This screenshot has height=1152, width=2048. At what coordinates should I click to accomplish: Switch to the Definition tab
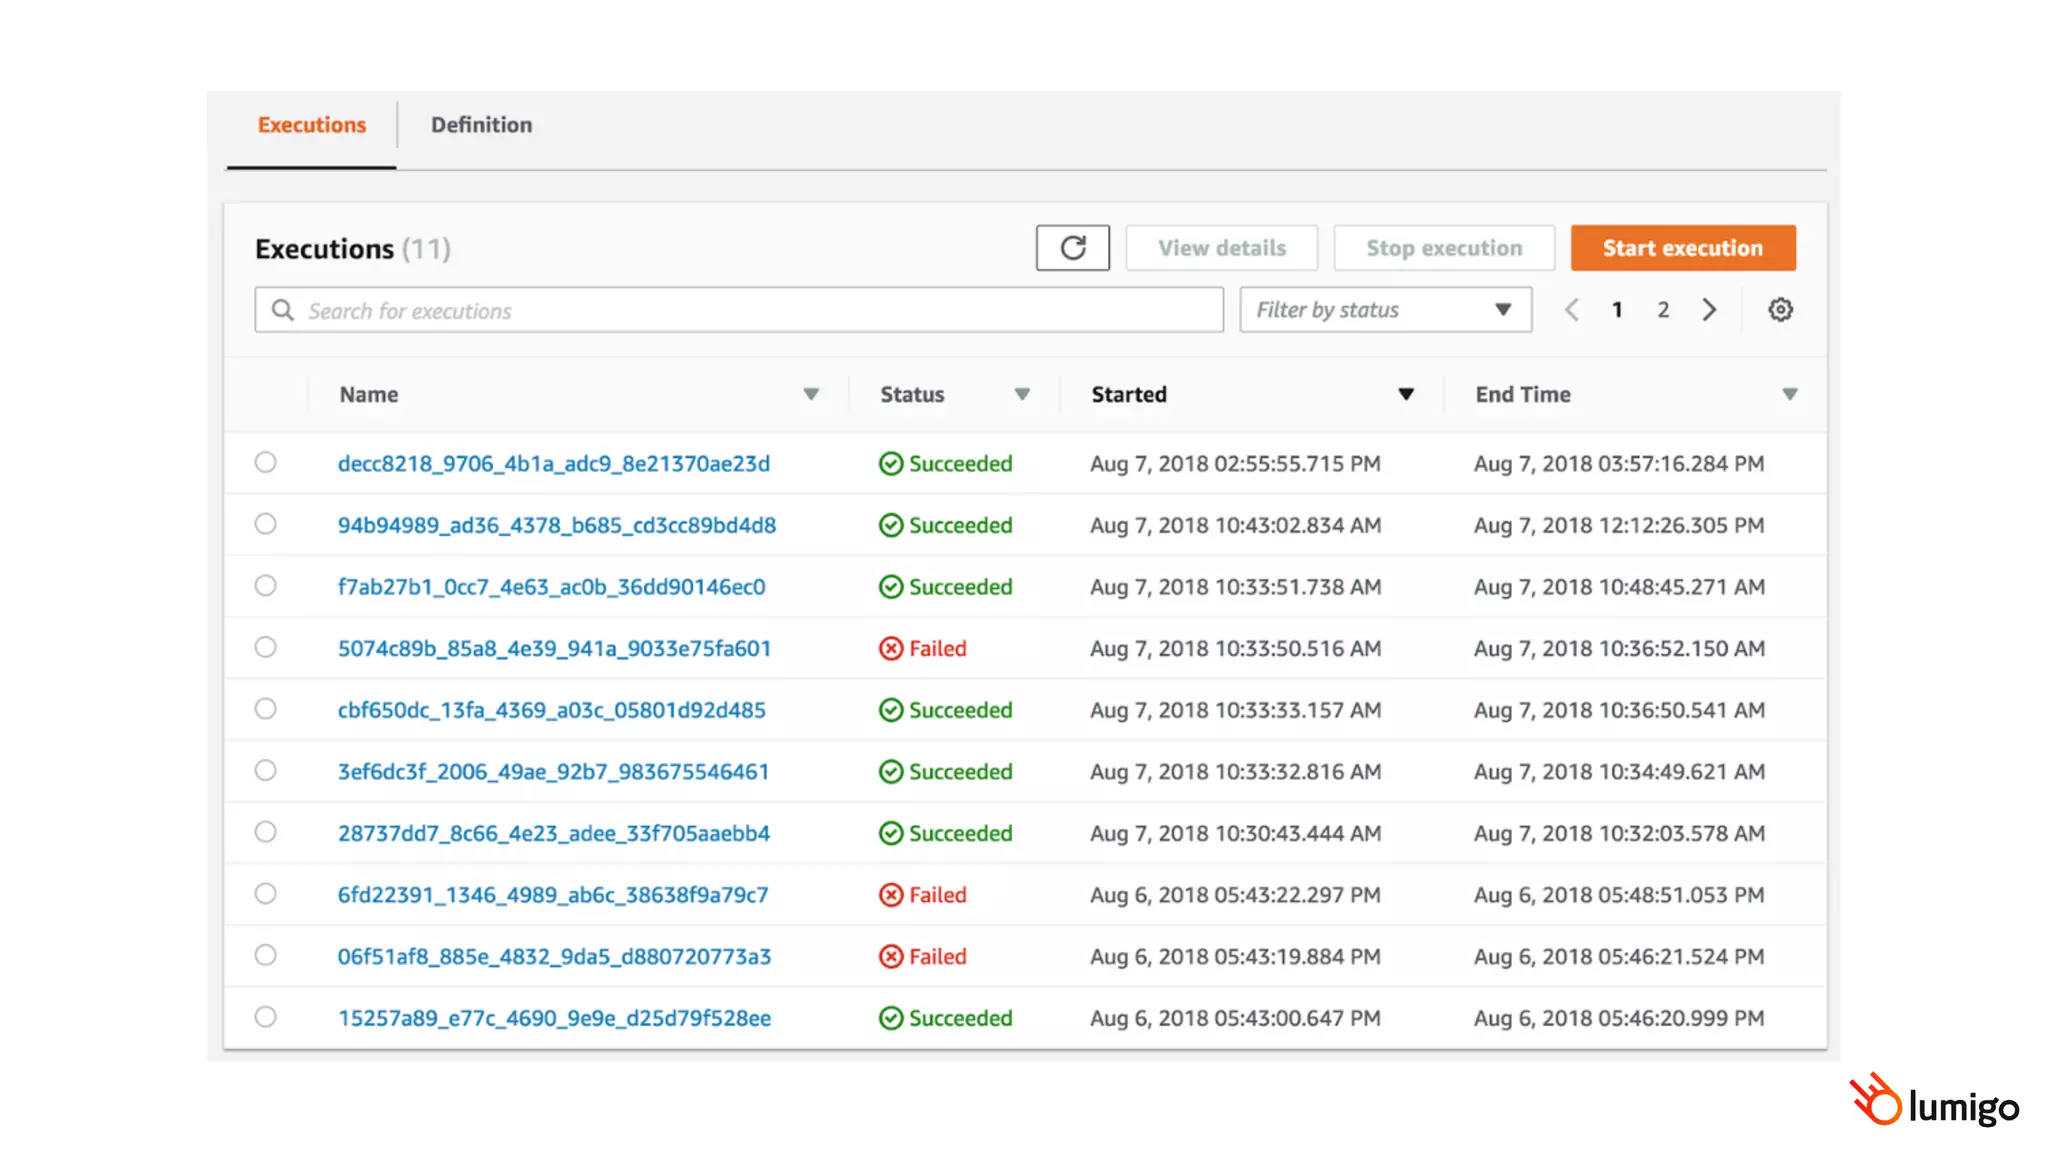pyautogui.click(x=481, y=125)
